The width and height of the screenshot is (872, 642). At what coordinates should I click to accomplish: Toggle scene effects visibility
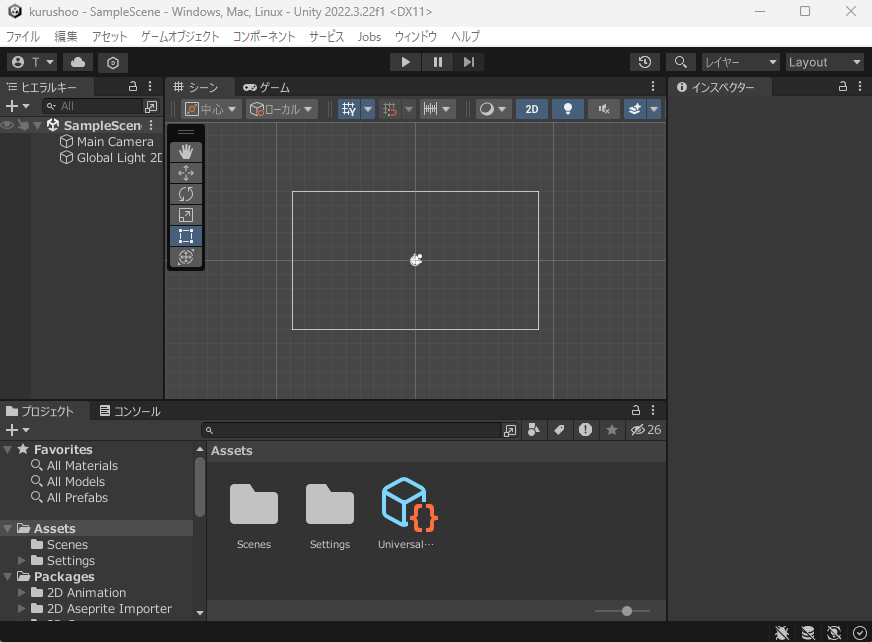635,109
